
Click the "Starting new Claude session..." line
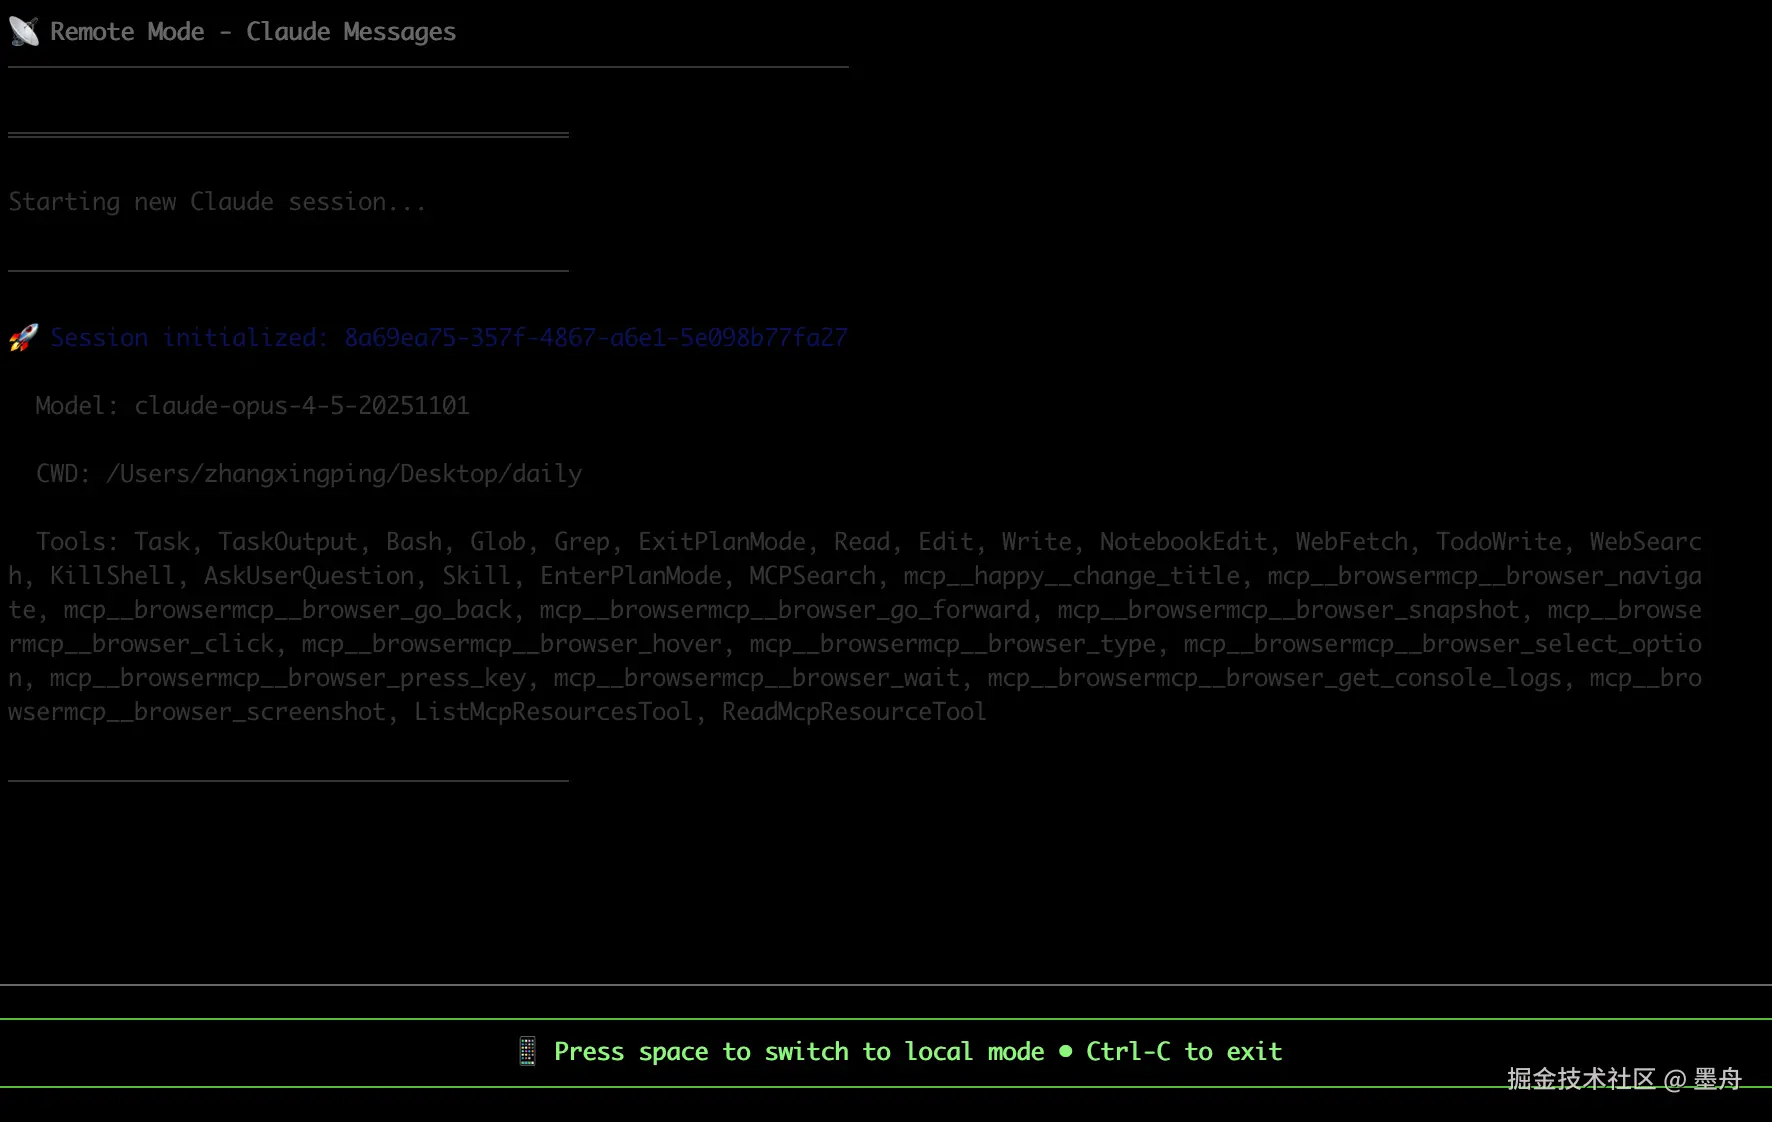click(x=217, y=202)
